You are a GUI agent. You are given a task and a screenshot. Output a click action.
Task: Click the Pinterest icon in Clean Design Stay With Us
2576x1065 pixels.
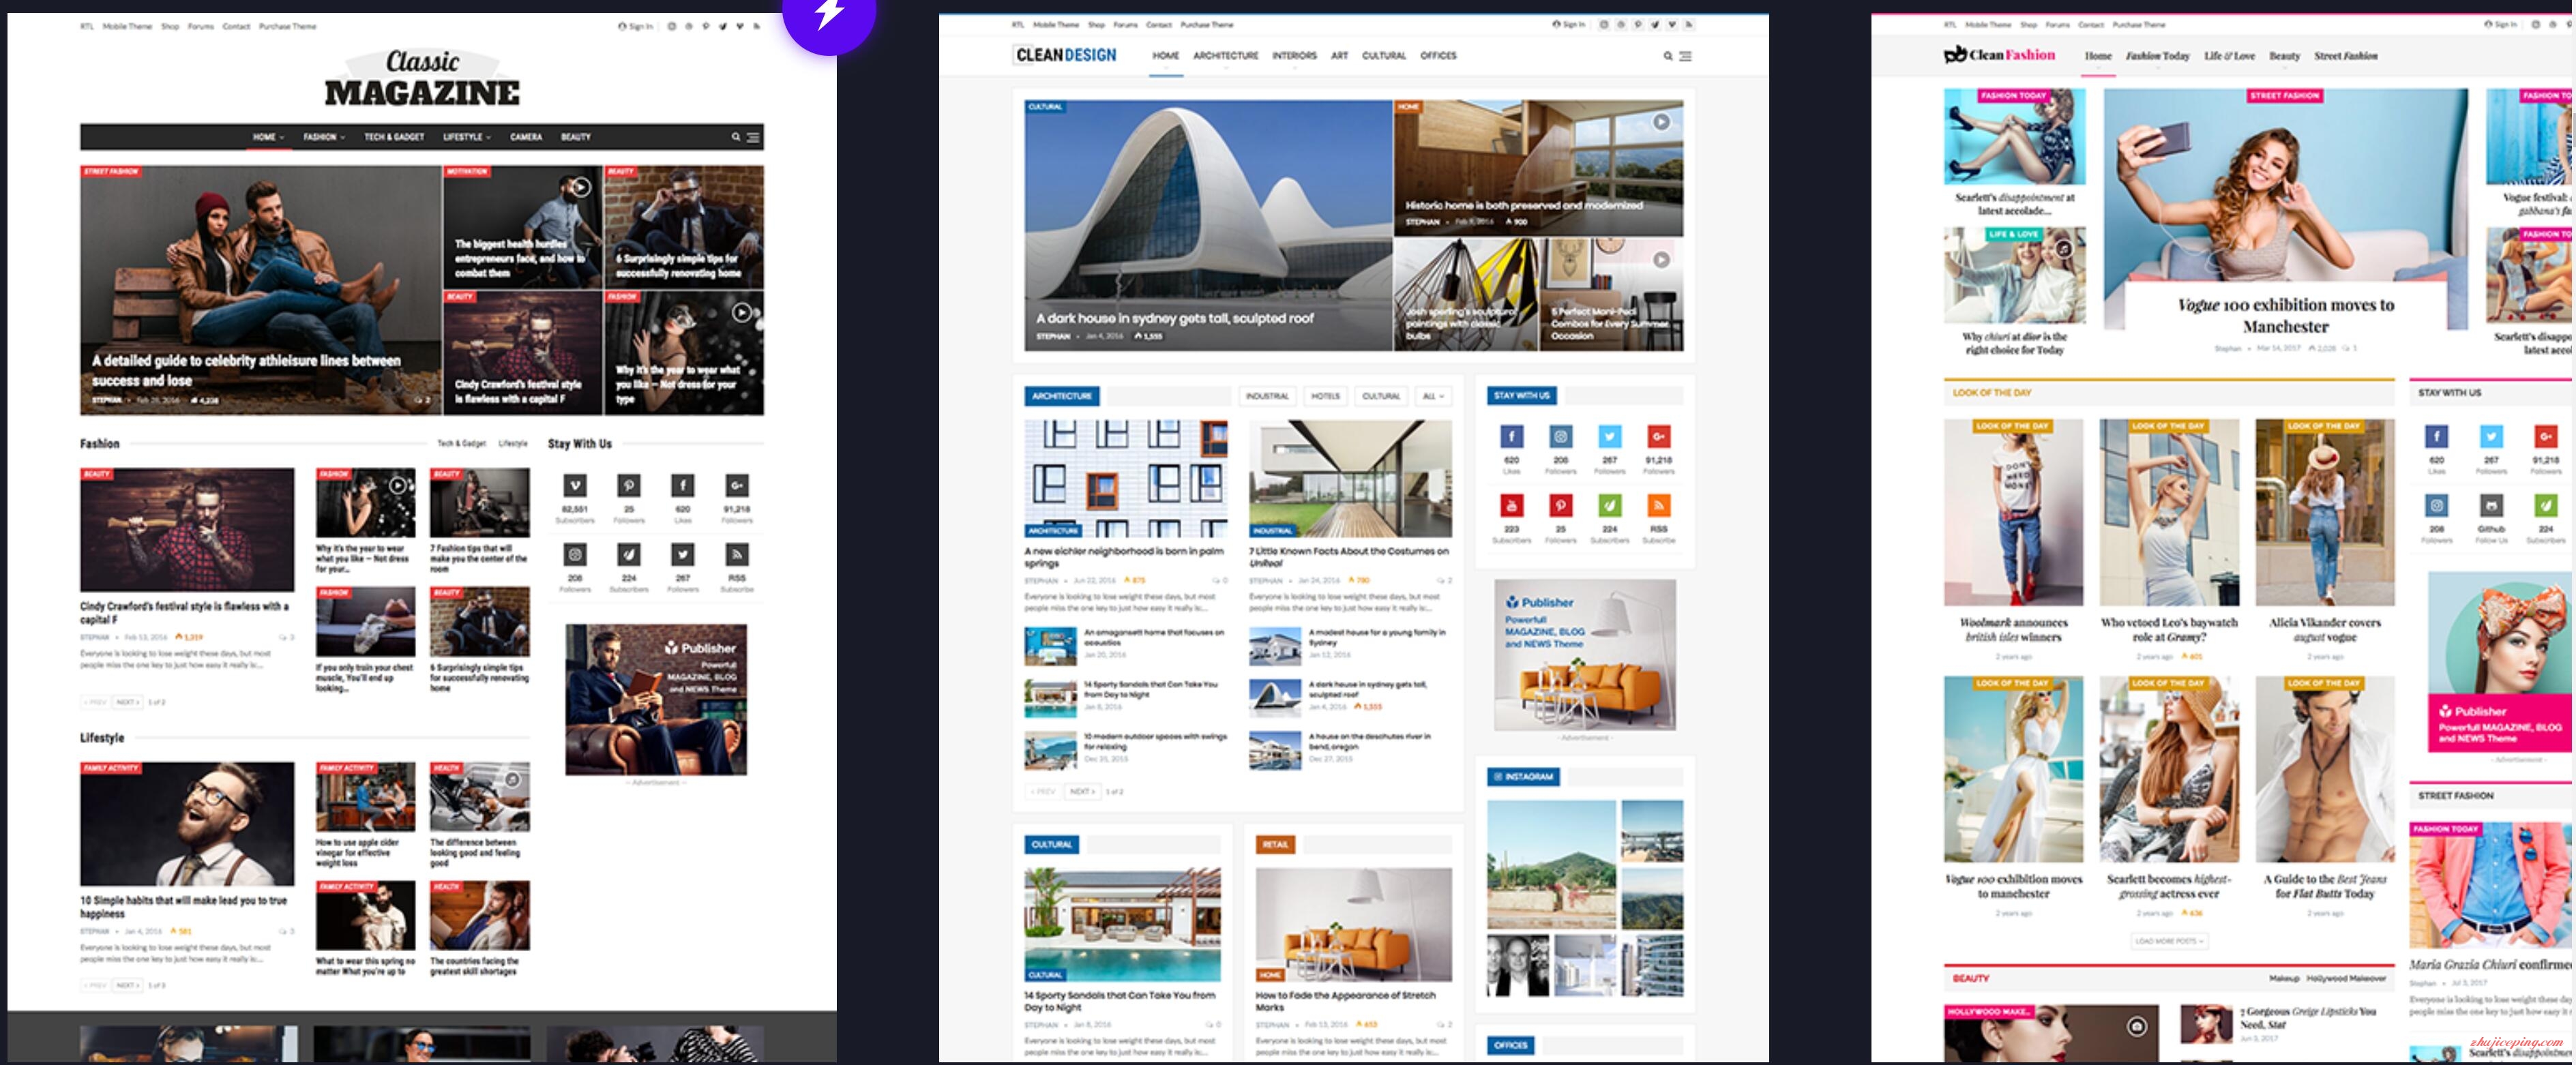click(x=1561, y=506)
